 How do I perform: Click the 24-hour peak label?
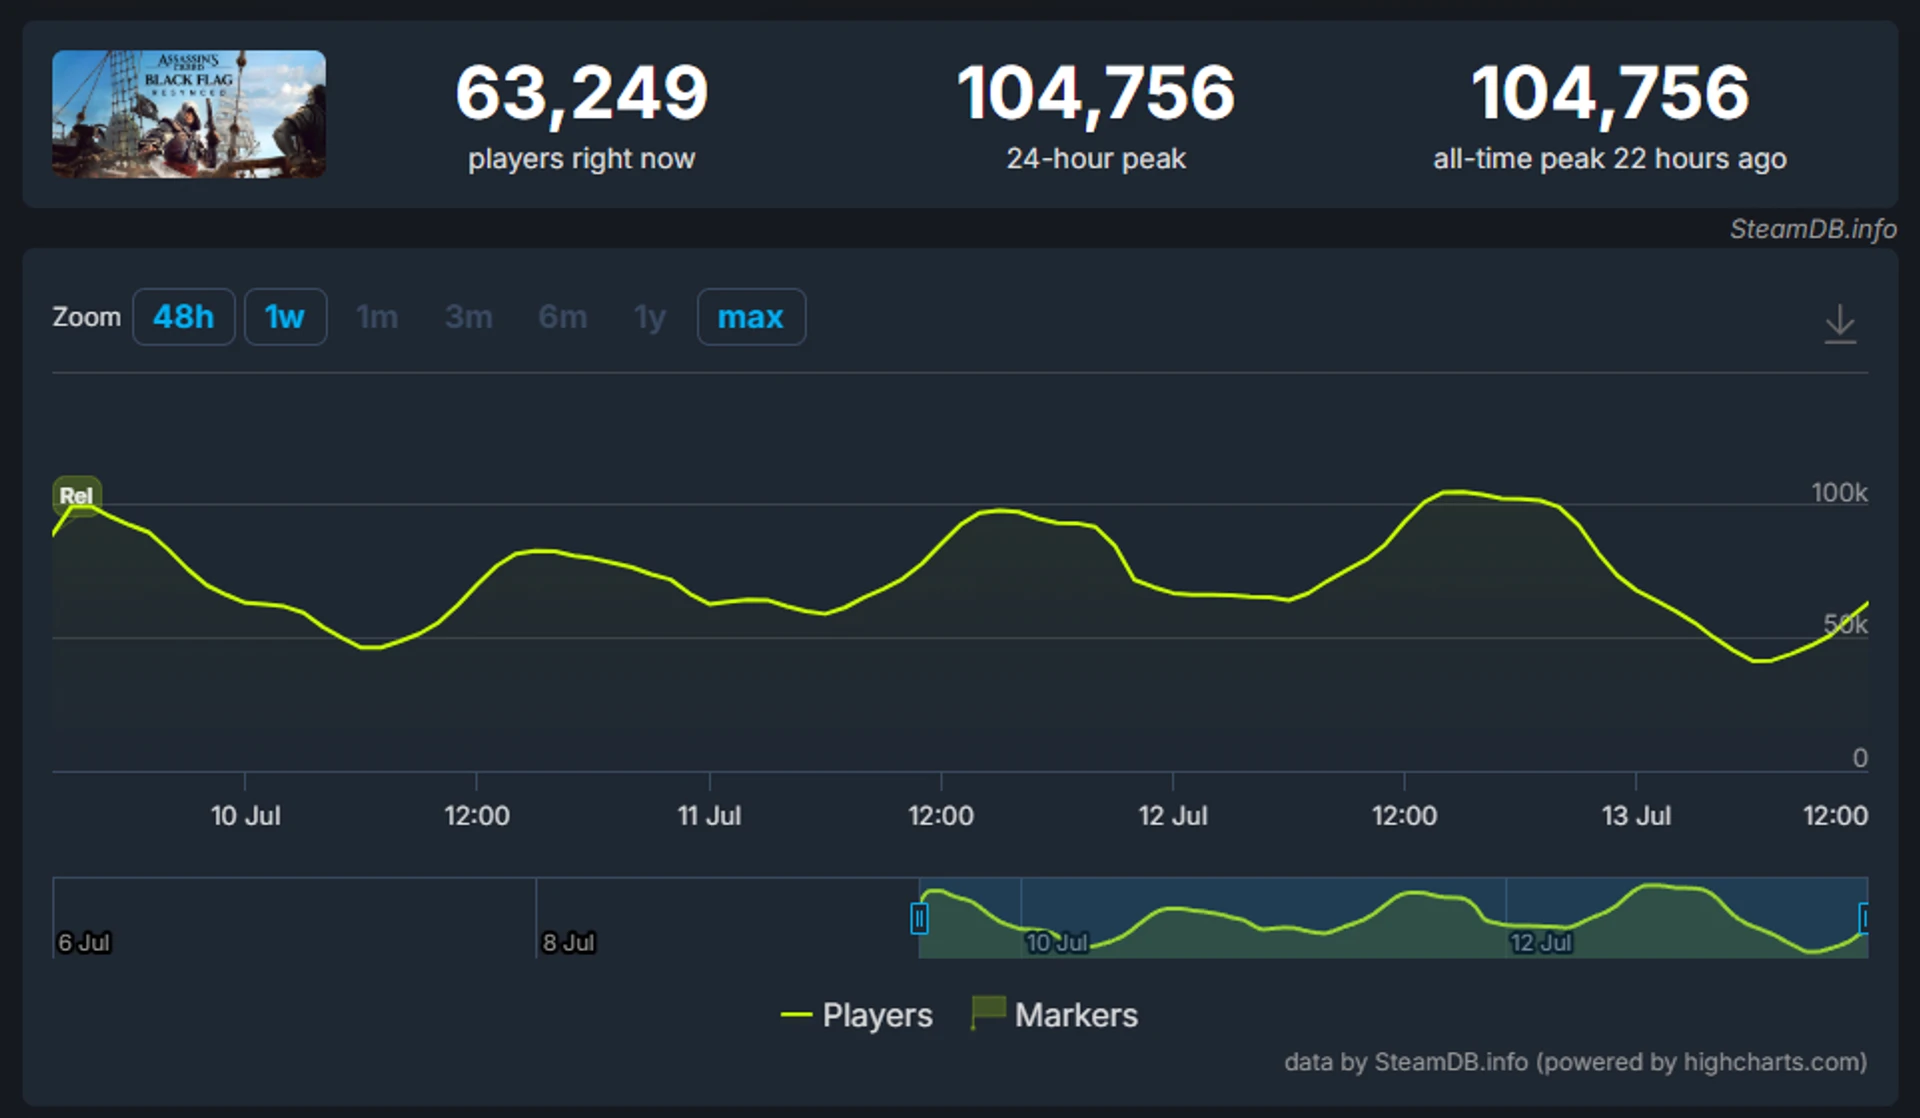(x=1096, y=159)
